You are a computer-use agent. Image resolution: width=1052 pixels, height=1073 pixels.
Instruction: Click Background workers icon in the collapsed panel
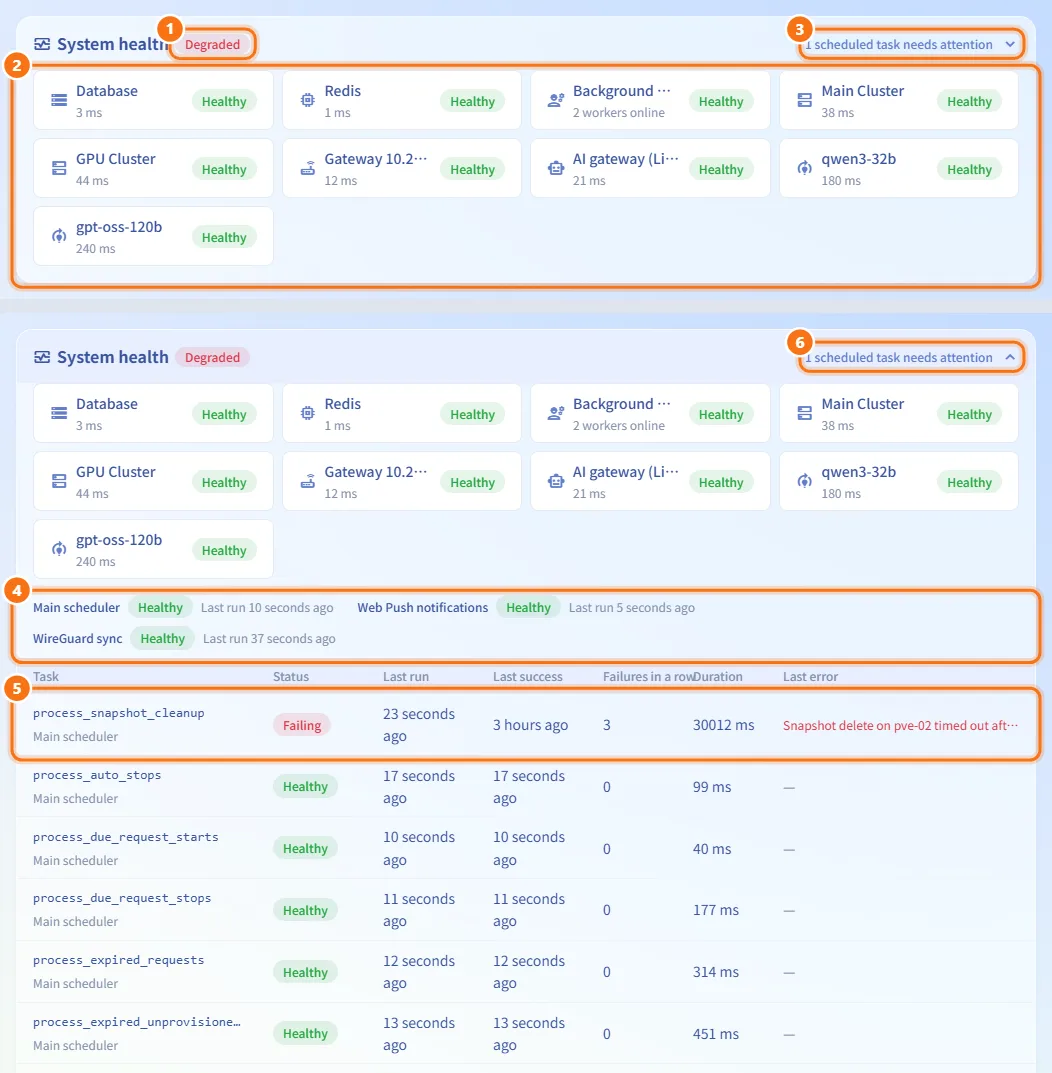[556, 101]
